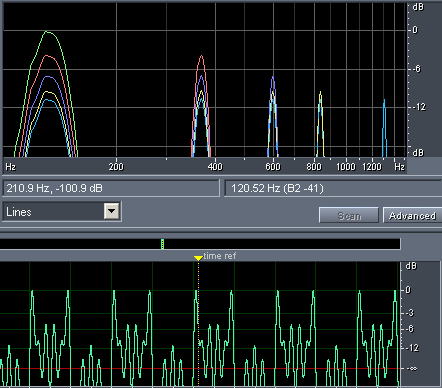Click the -12 dB label on spectrum scale
This screenshot has width=442, height=388.
[418, 107]
